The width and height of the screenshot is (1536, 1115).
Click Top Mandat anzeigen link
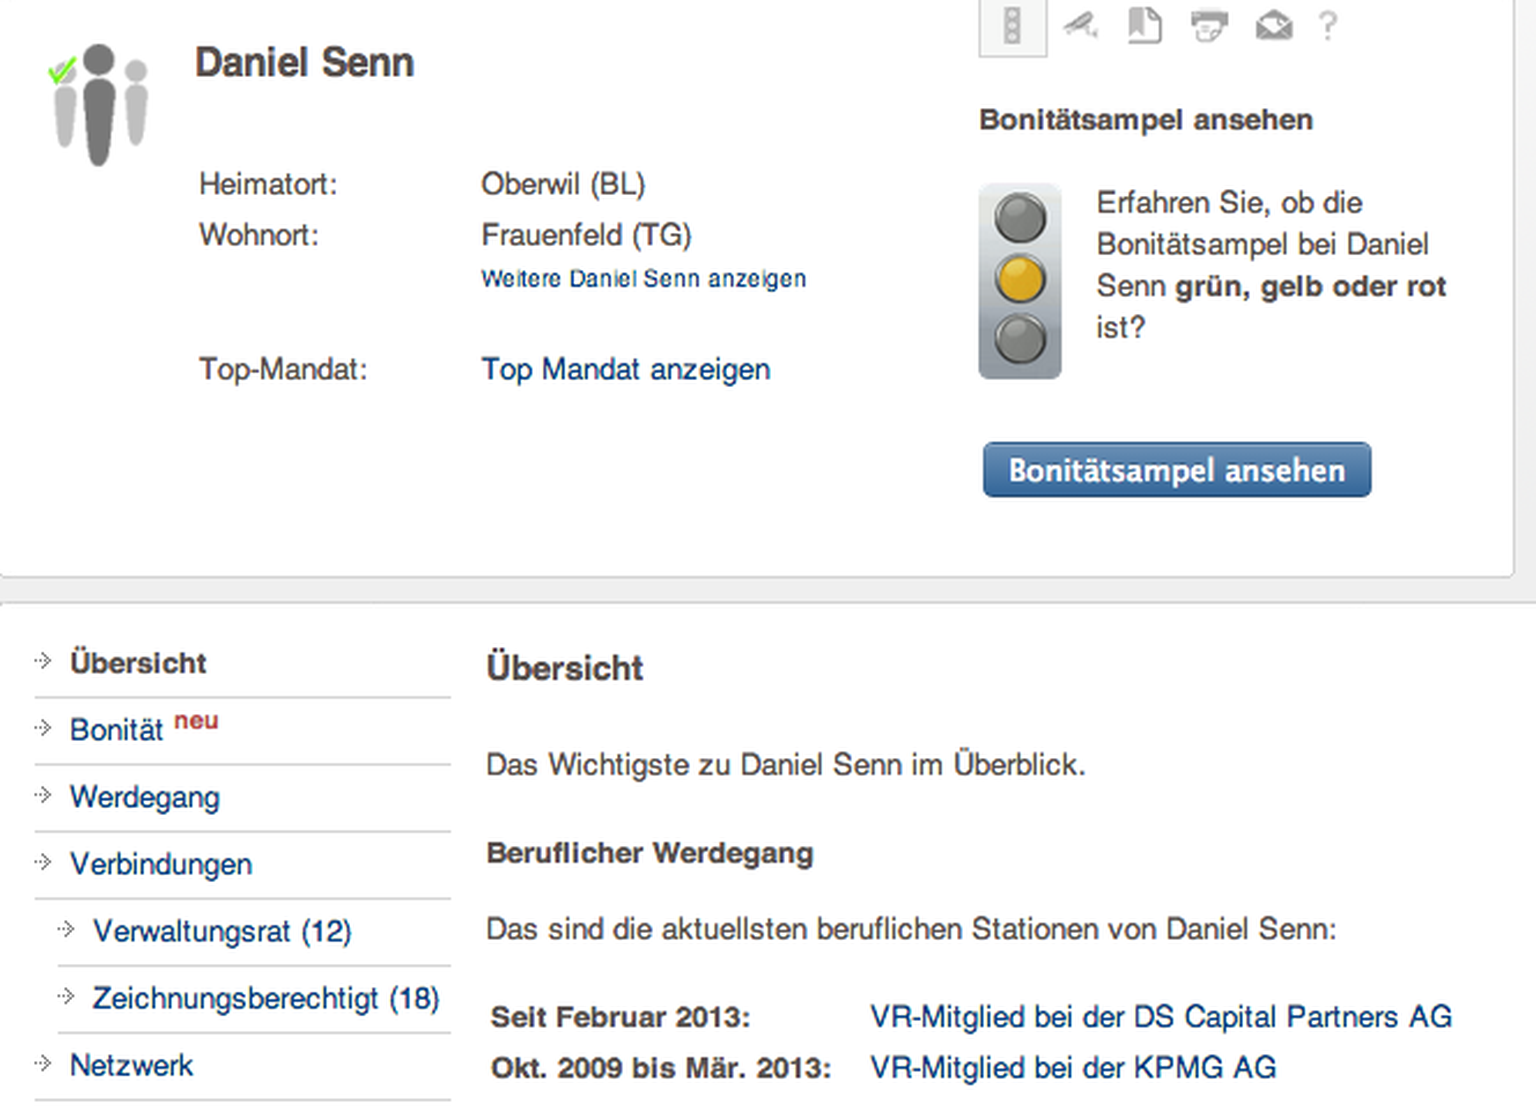tap(625, 369)
